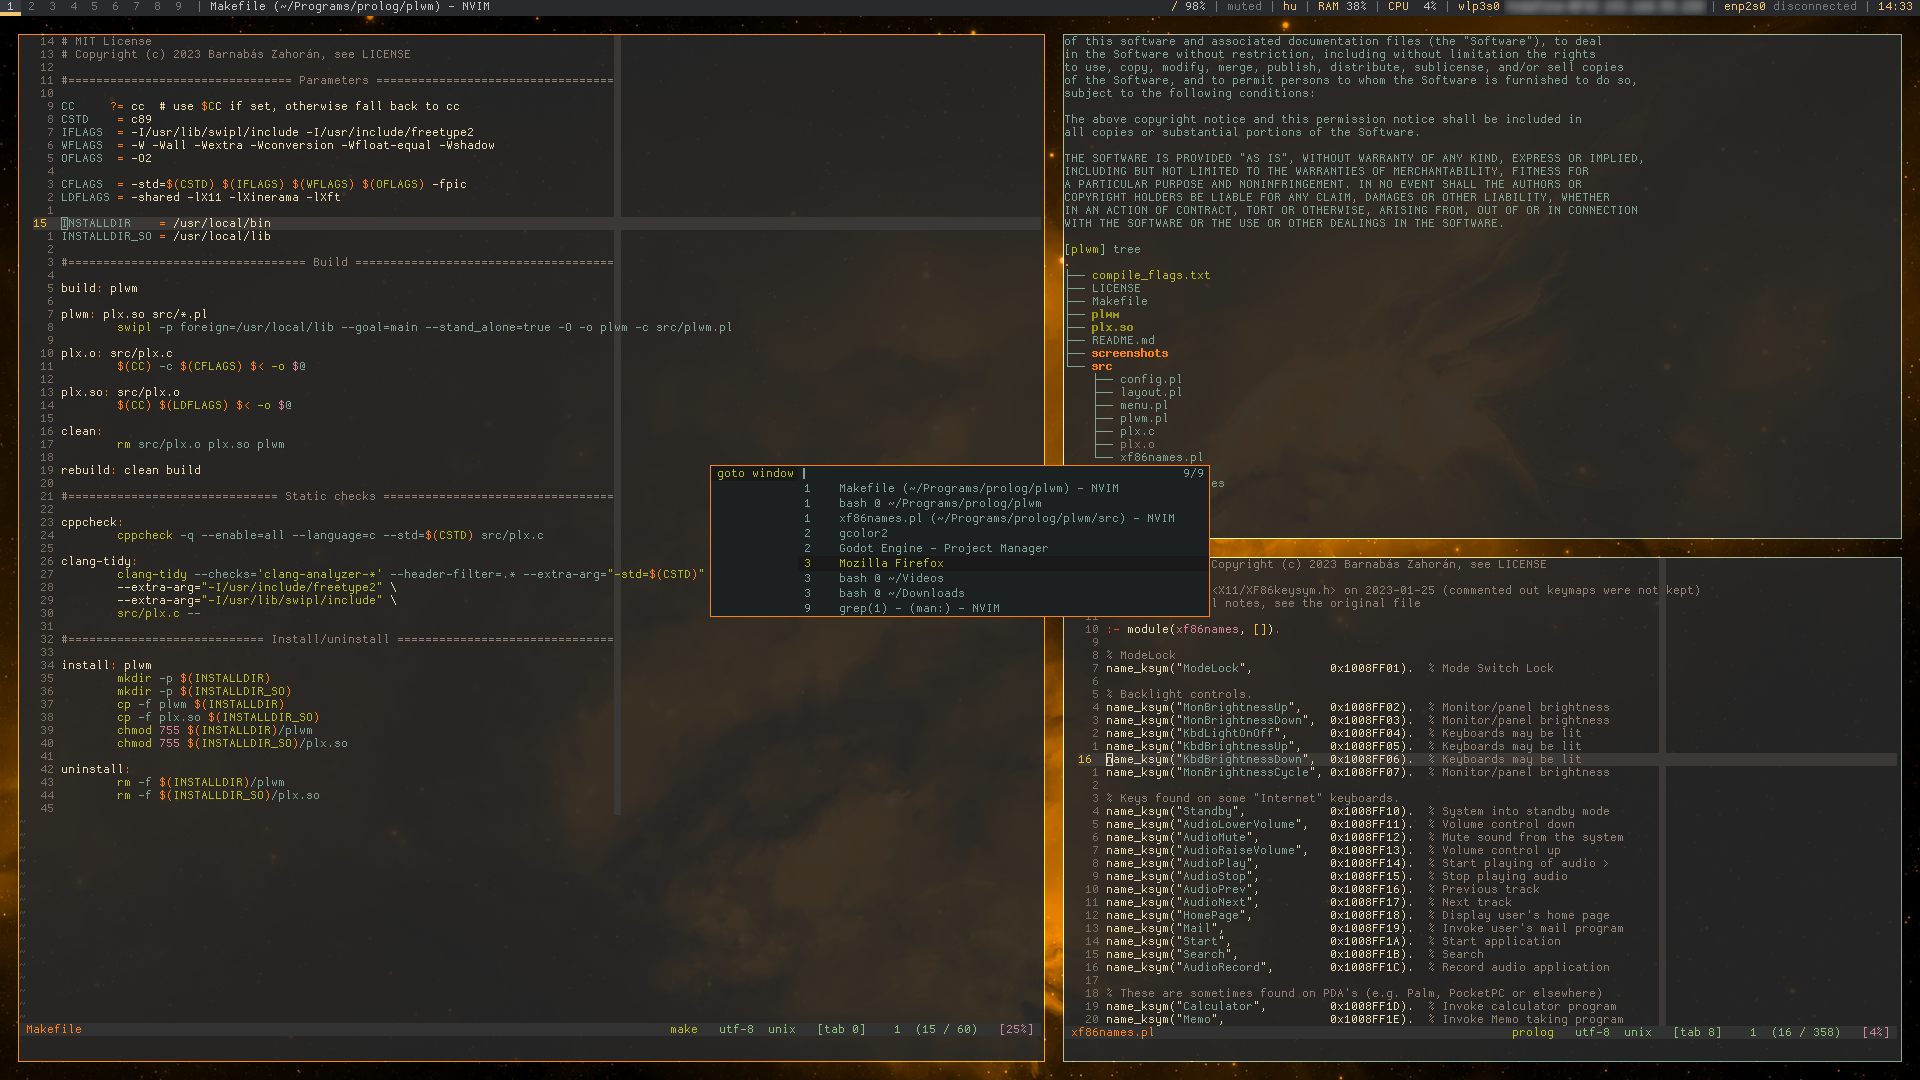Choose gcolor2 from the window list
Image resolution: width=1920 pixels, height=1080 pixels.
[863, 533]
